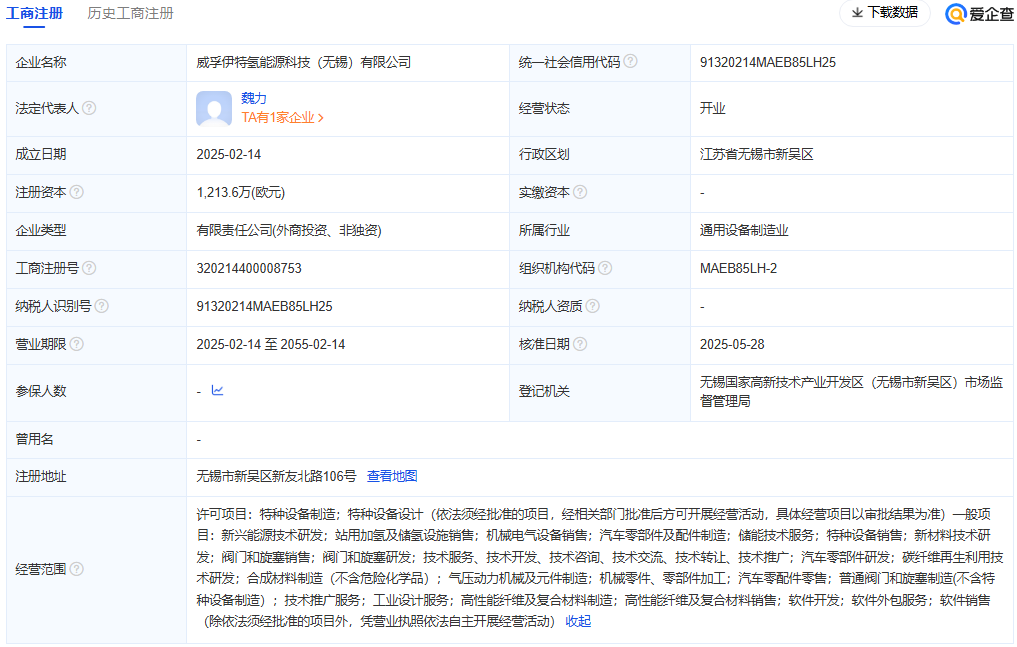
Task: Switch to the 历史工商注册 tab
Action: 130,13
